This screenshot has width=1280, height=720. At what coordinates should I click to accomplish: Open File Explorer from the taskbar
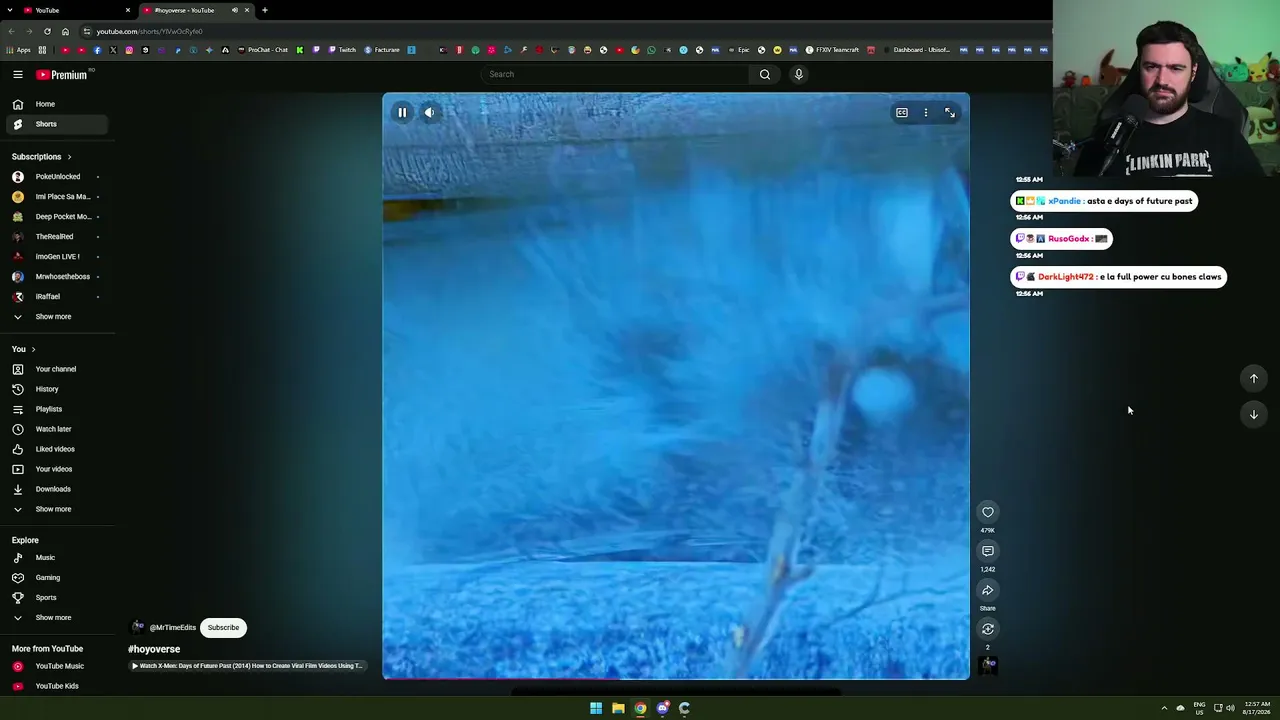[x=618, y=708]
